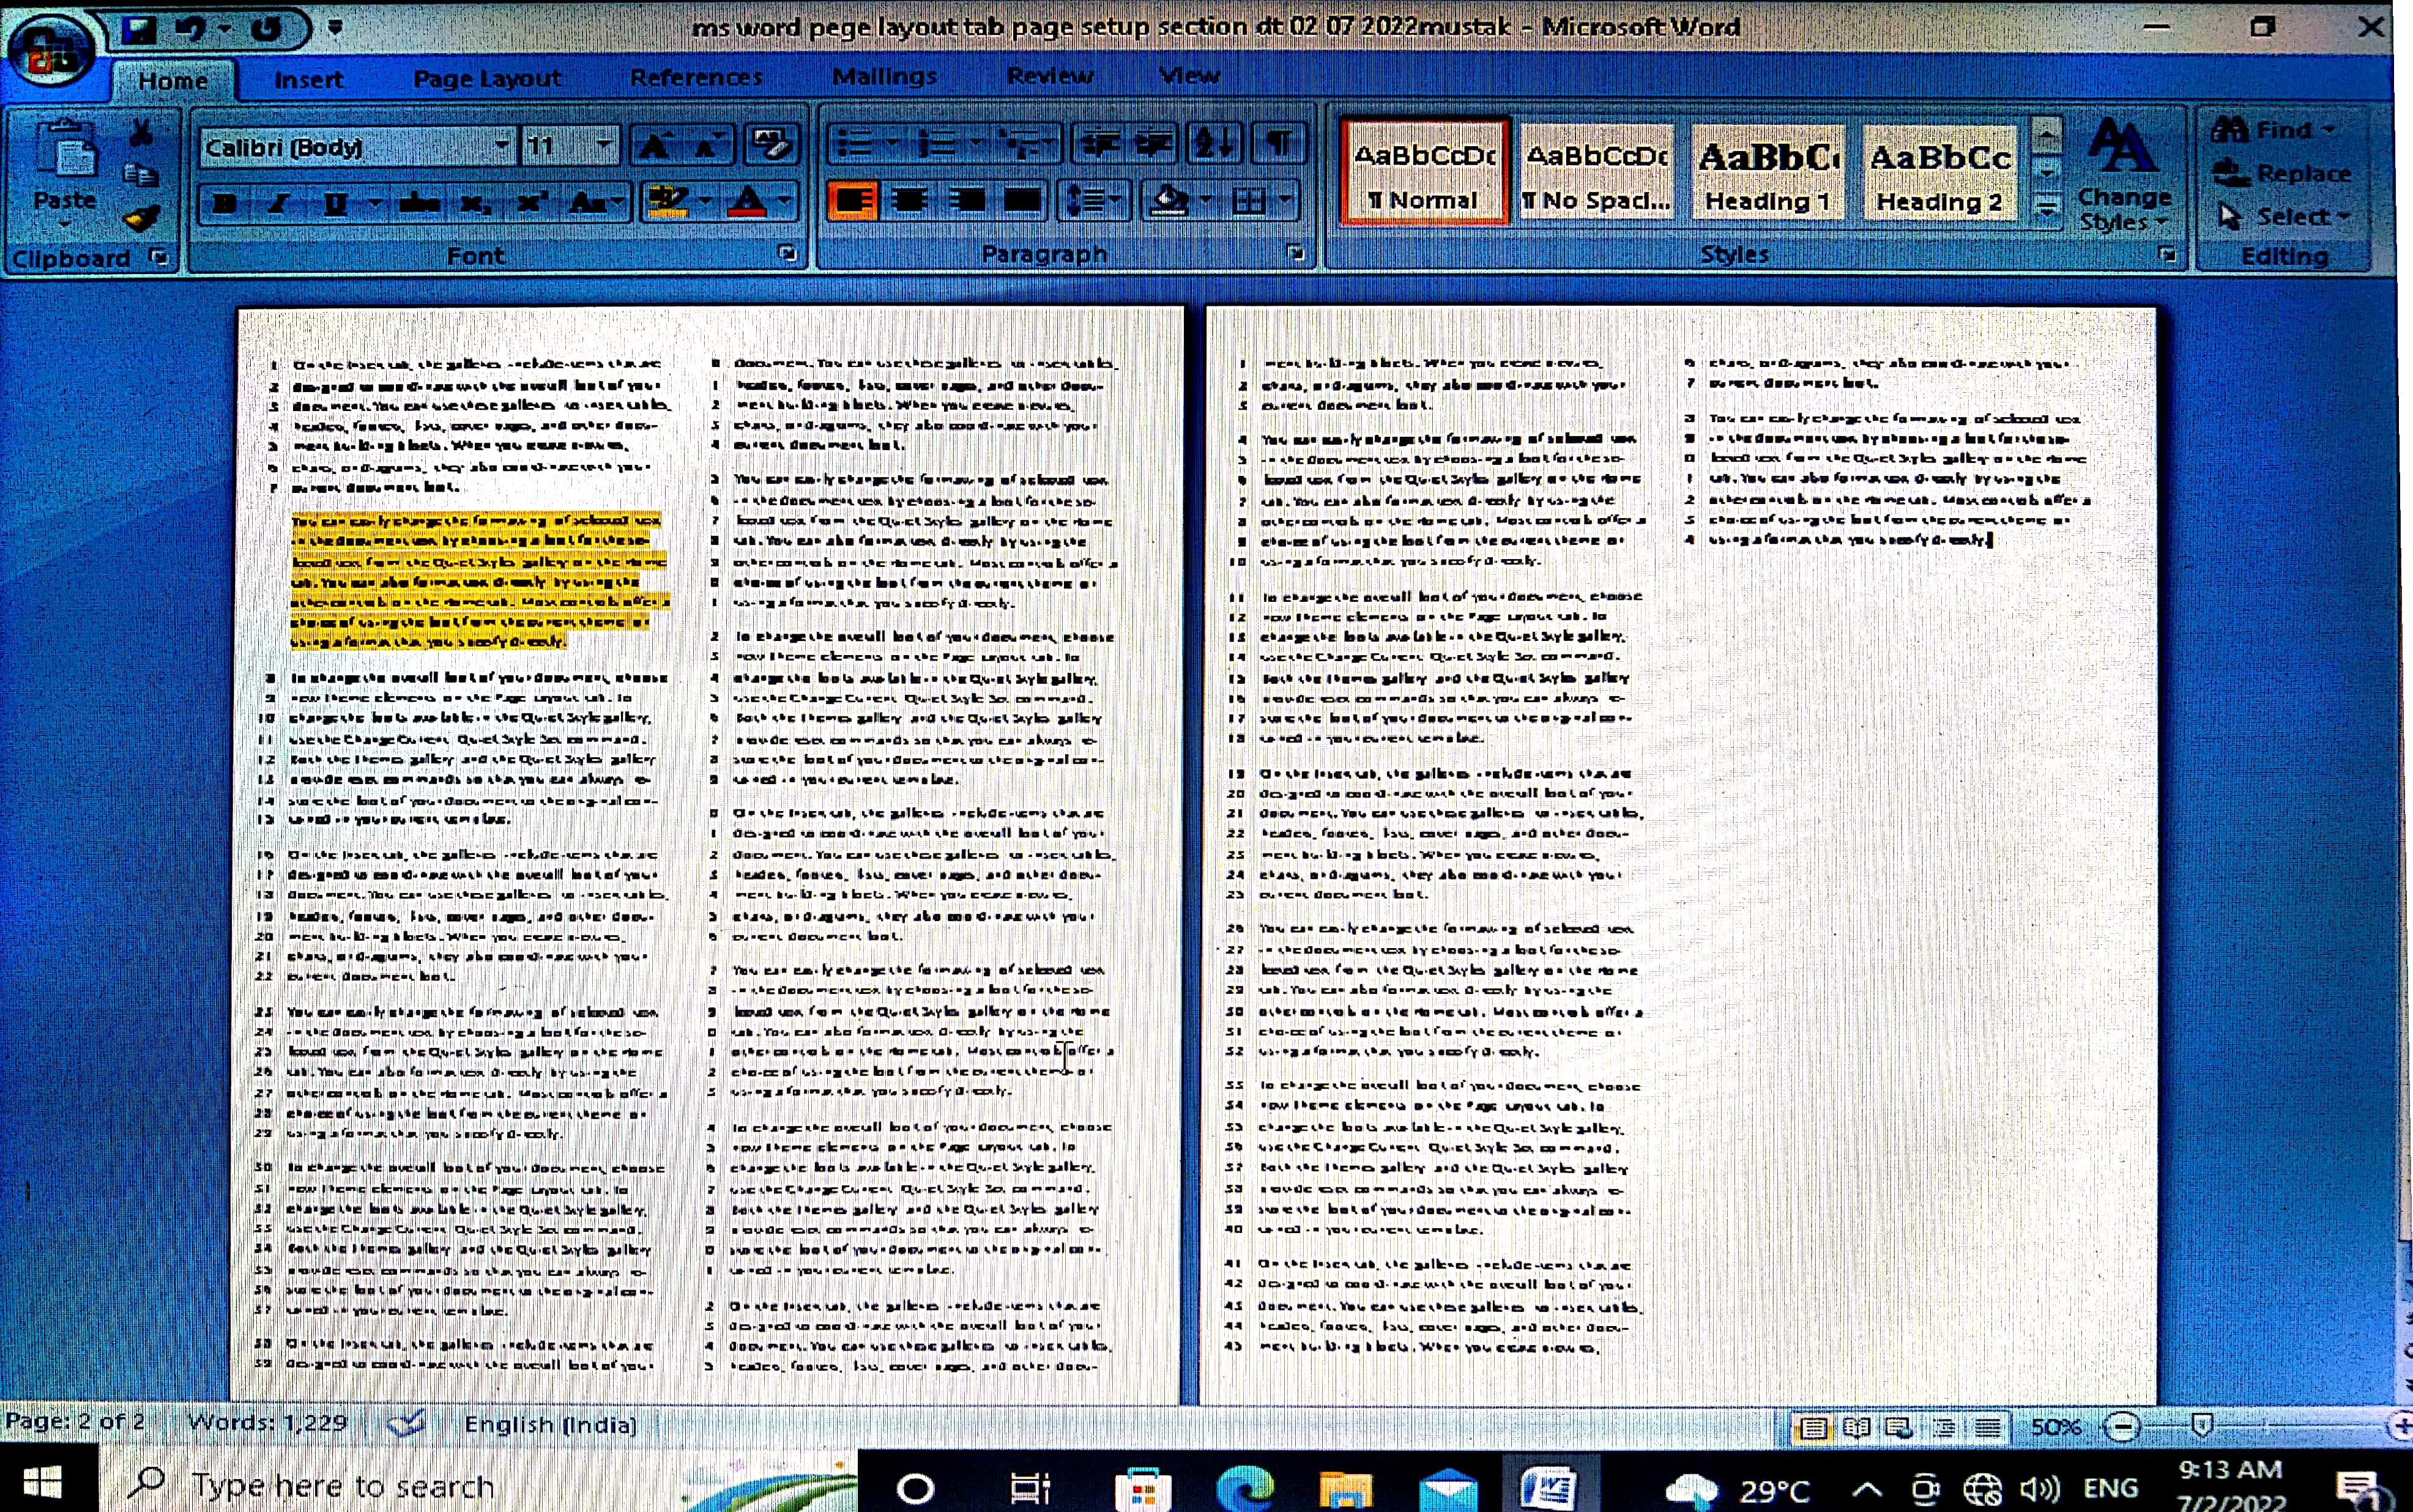Viewport: 2413px width, 1512px height.
Task: Switch to the Page Layout tab
Action: click(487, 78)
